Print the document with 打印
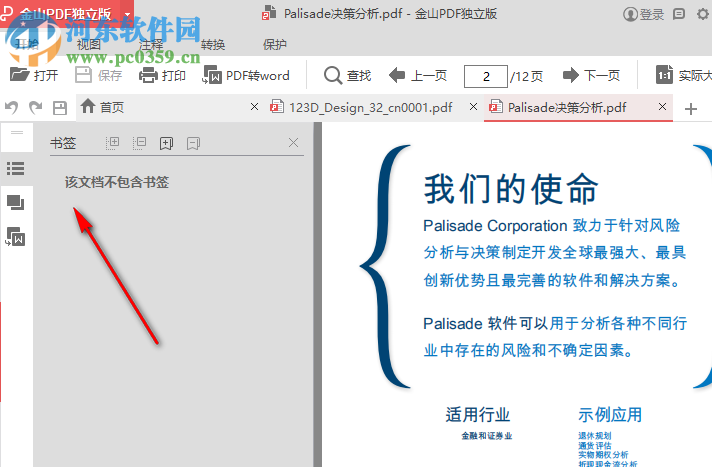 pos(162,75)
